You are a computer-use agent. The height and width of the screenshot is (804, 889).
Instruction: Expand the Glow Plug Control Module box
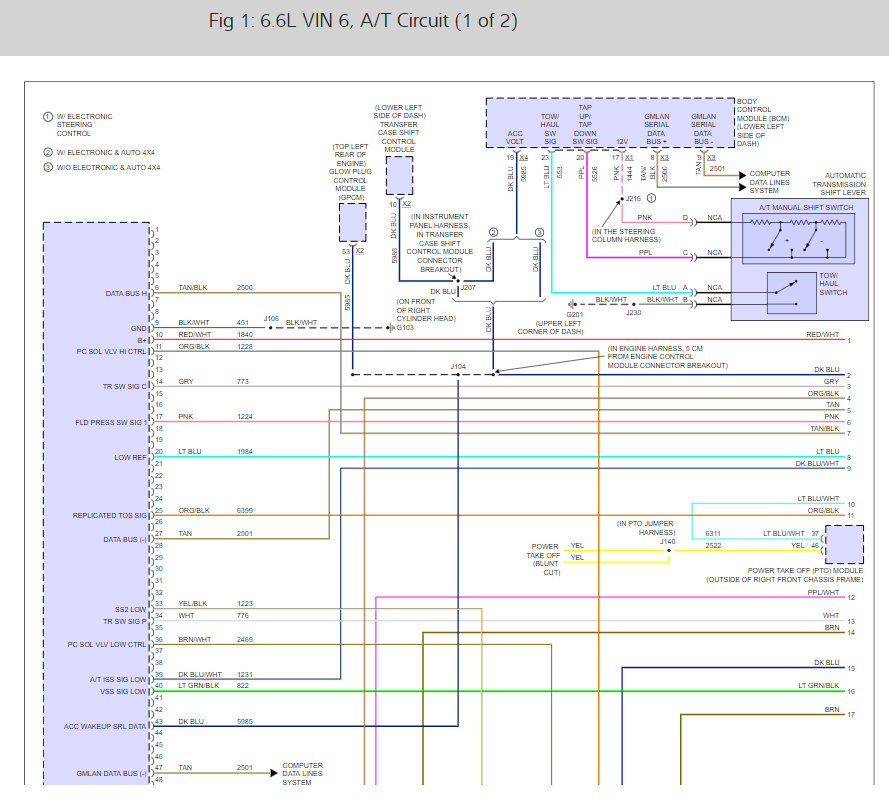[x=352, y=224]
